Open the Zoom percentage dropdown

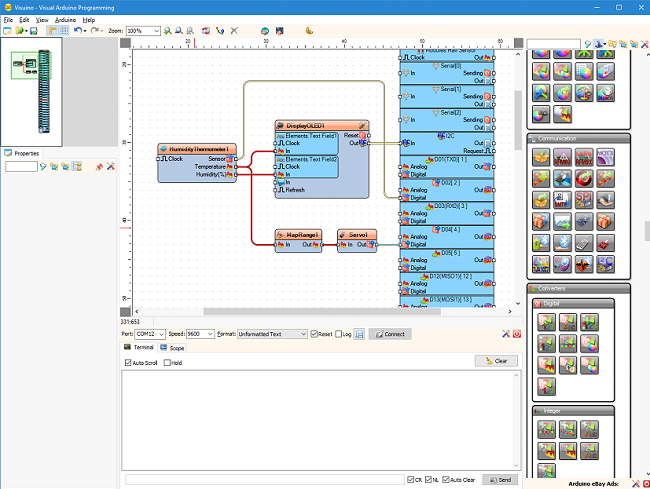pos(156,31)
